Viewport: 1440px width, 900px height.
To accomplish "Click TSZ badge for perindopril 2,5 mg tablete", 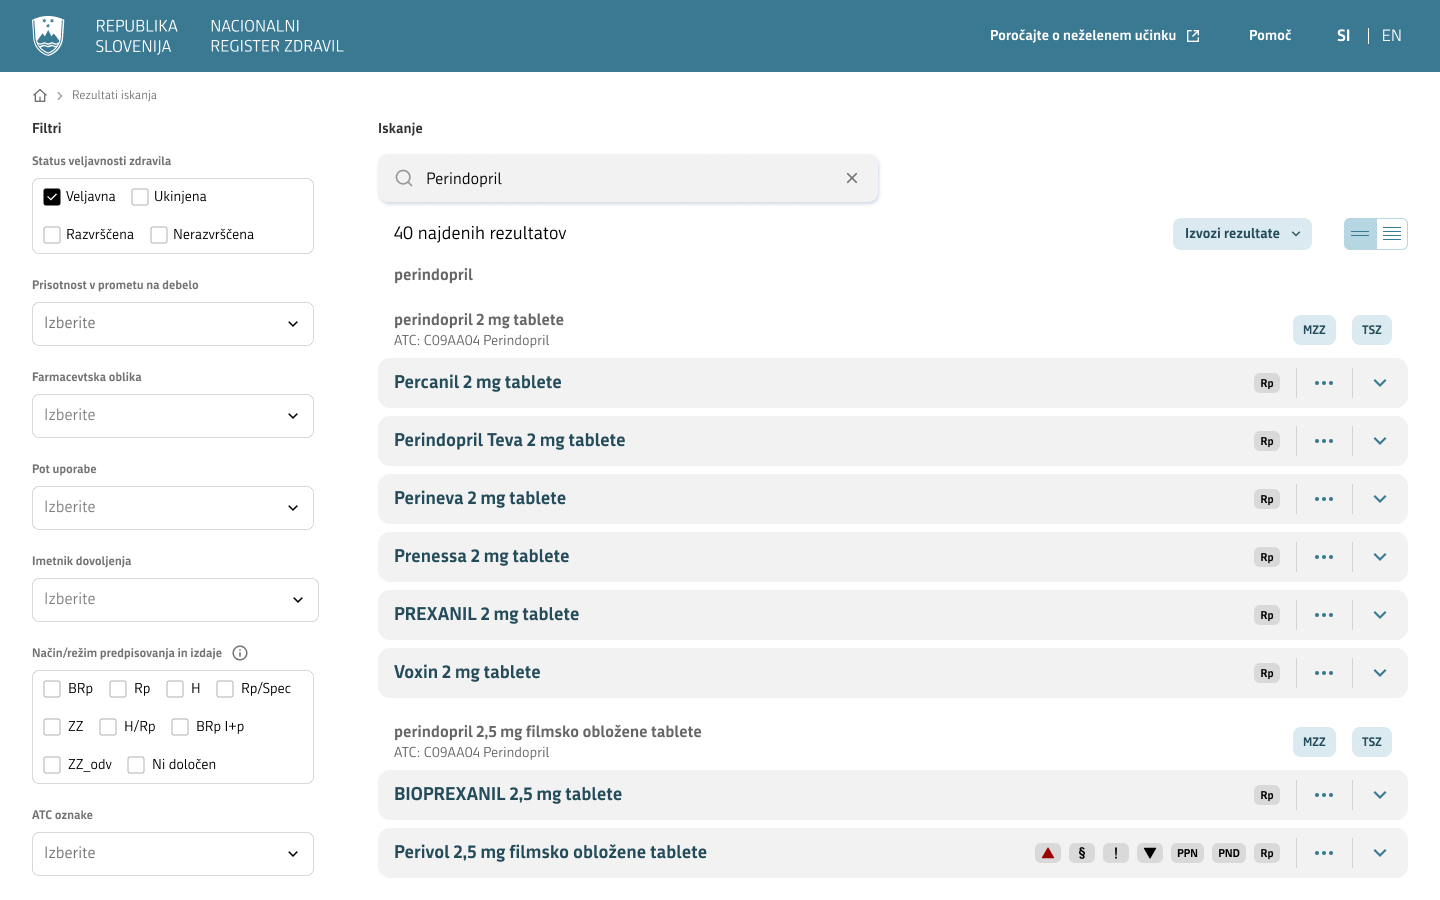I will click(x=1372, y=742).
